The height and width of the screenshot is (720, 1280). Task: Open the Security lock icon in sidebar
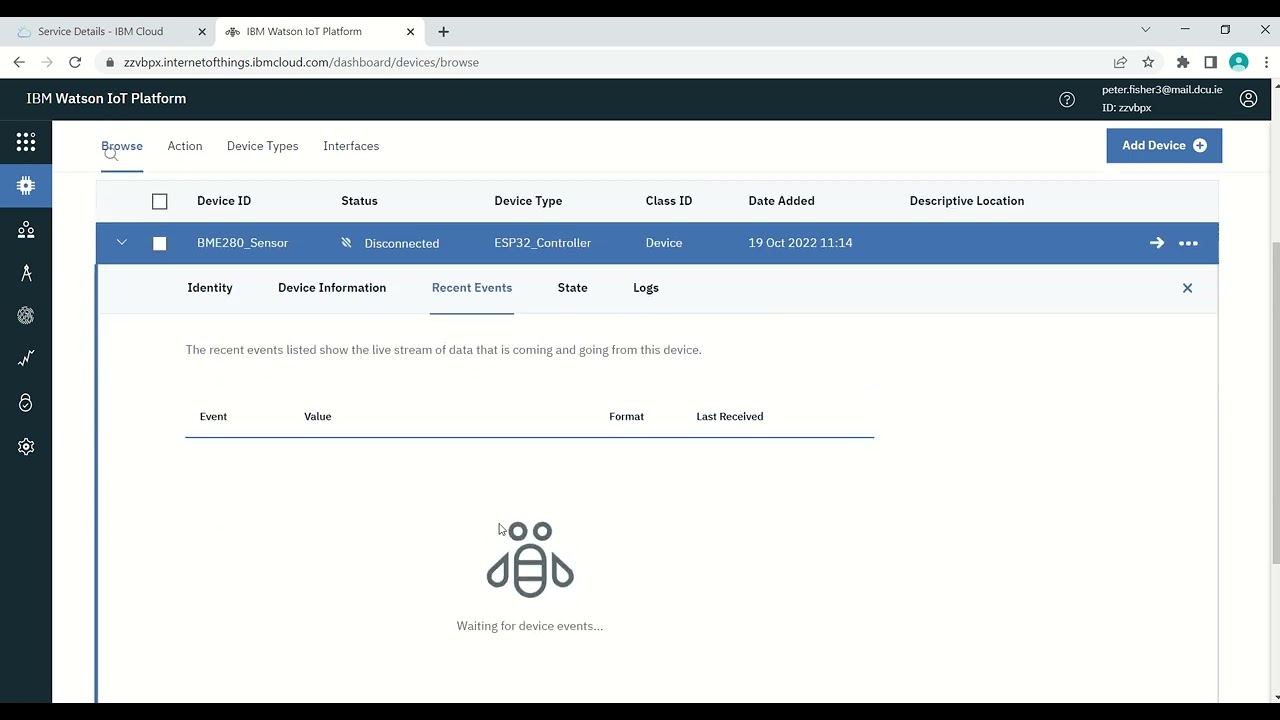pyautogui.click(x=26, y=402)
